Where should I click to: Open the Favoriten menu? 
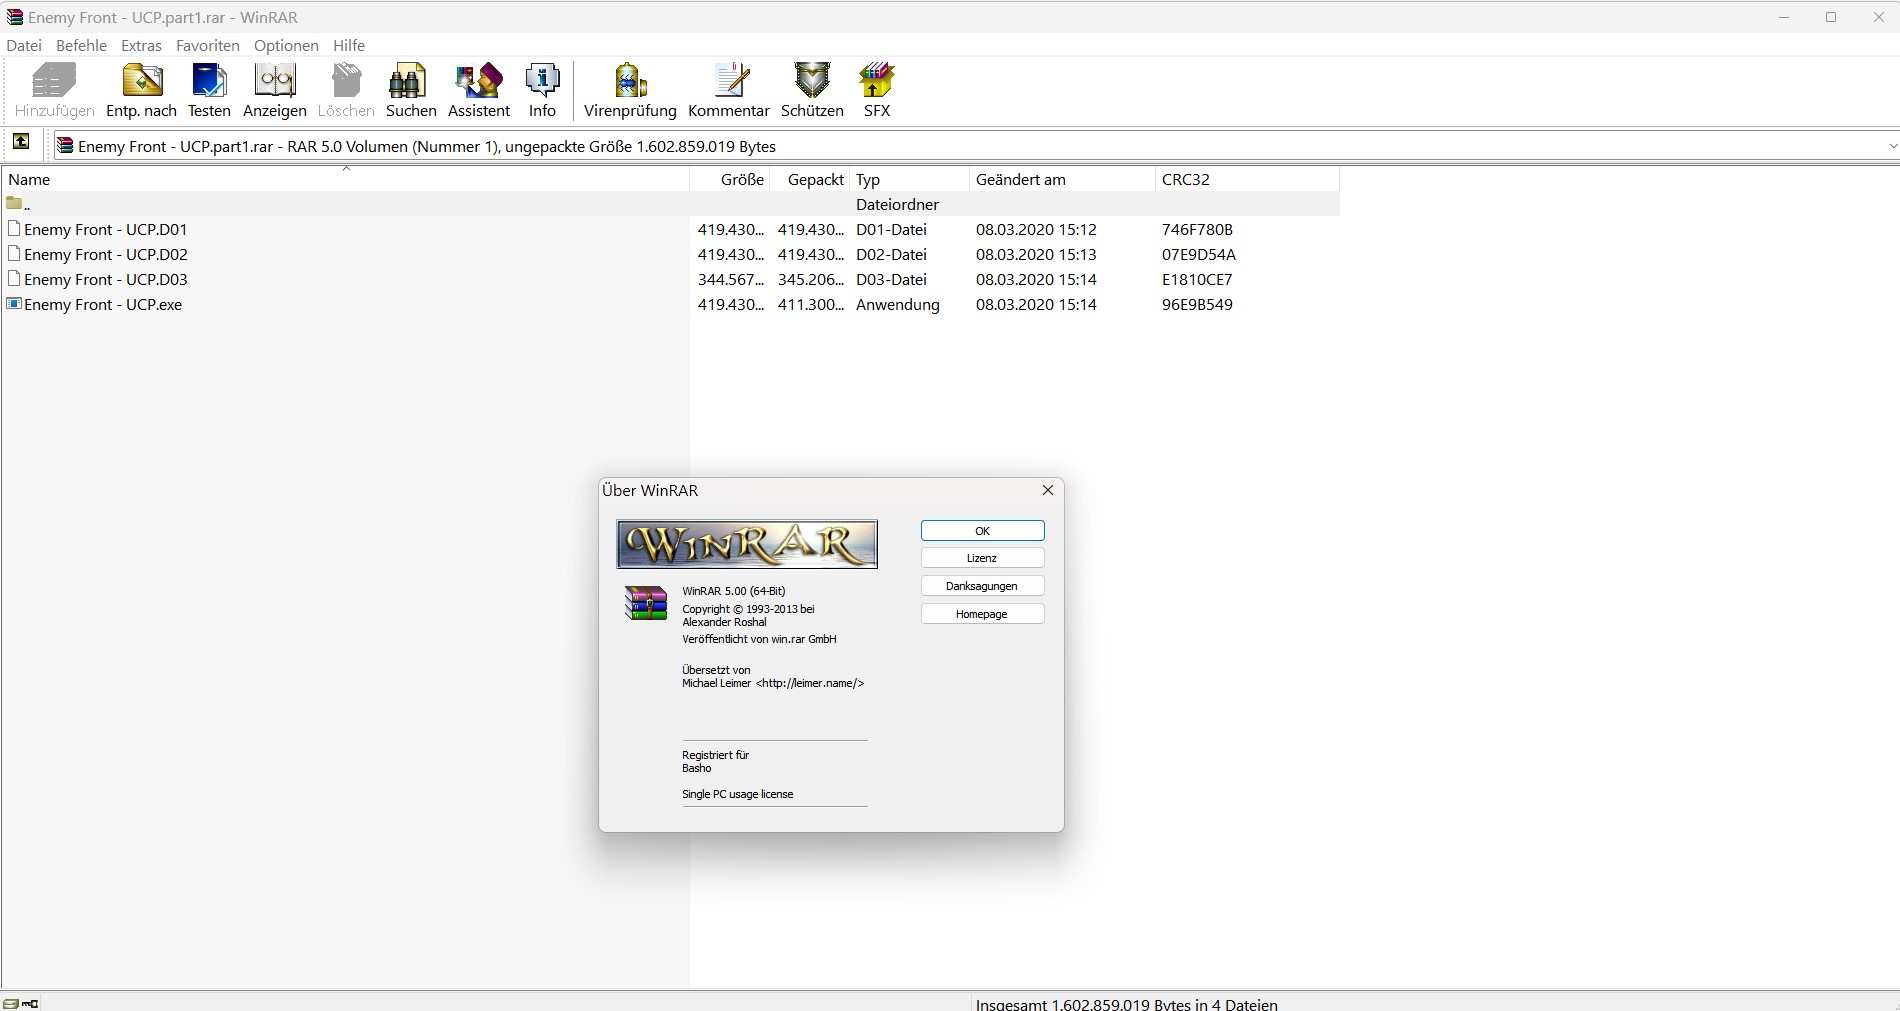pyautogui.click(x=208, y=45)
